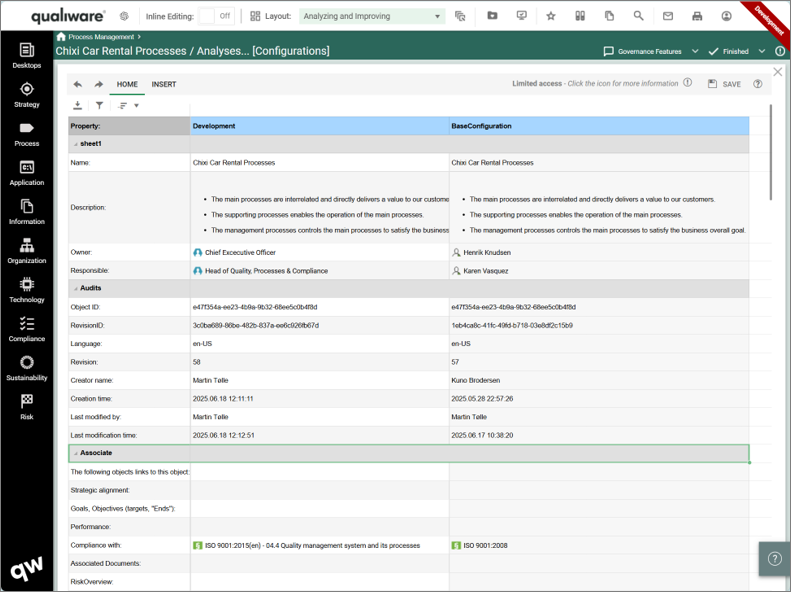Select the BaseConfiguration column header
791x592 pixels.
pyautogui.click(x=599, y=126)
